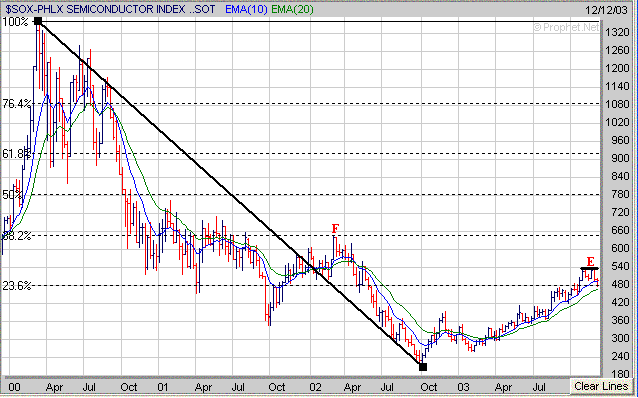The width and height of the screenshot is (638, 398).
Task: Click the 180 price axis value
Action: coord(620,374)
